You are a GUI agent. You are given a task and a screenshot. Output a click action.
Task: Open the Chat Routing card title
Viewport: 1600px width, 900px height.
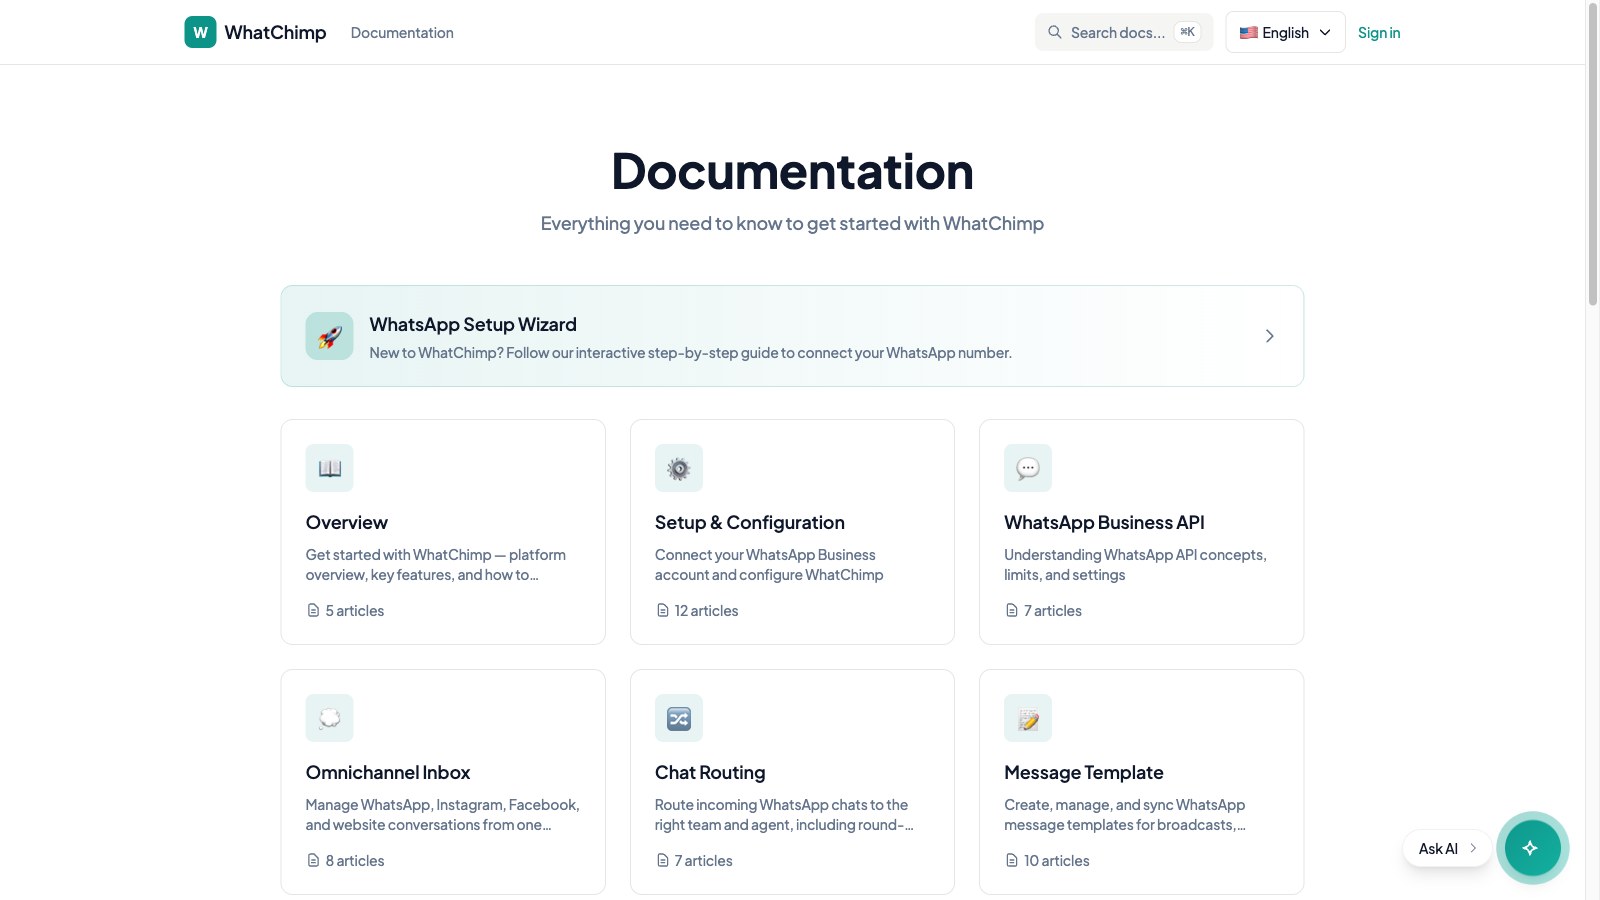coord(710,772)
